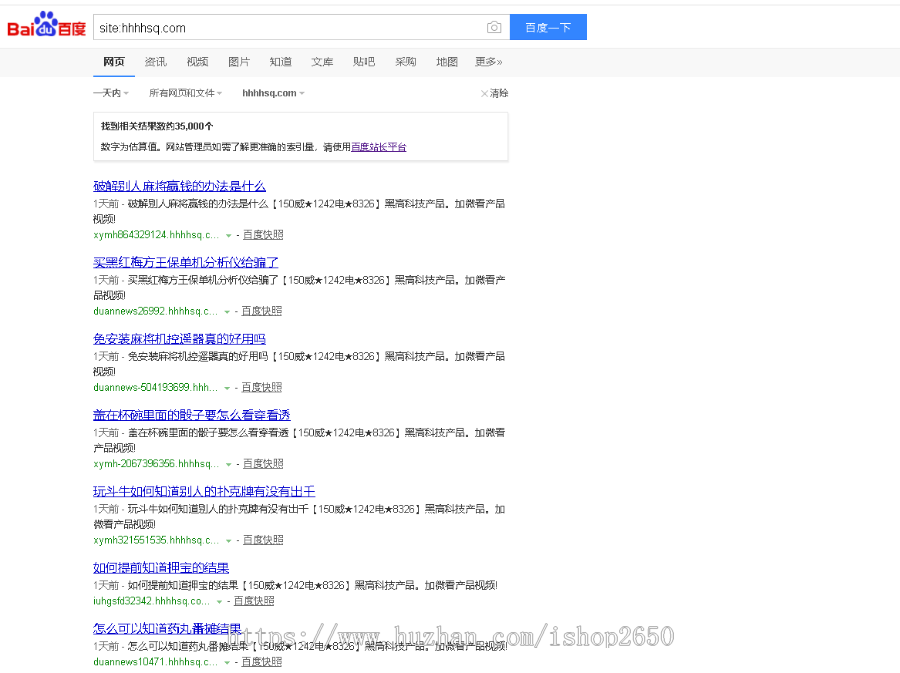The image size is (900, 673).
Task: Open 百度快照 for duannews10471 result
Action: [x=262, y=662]
